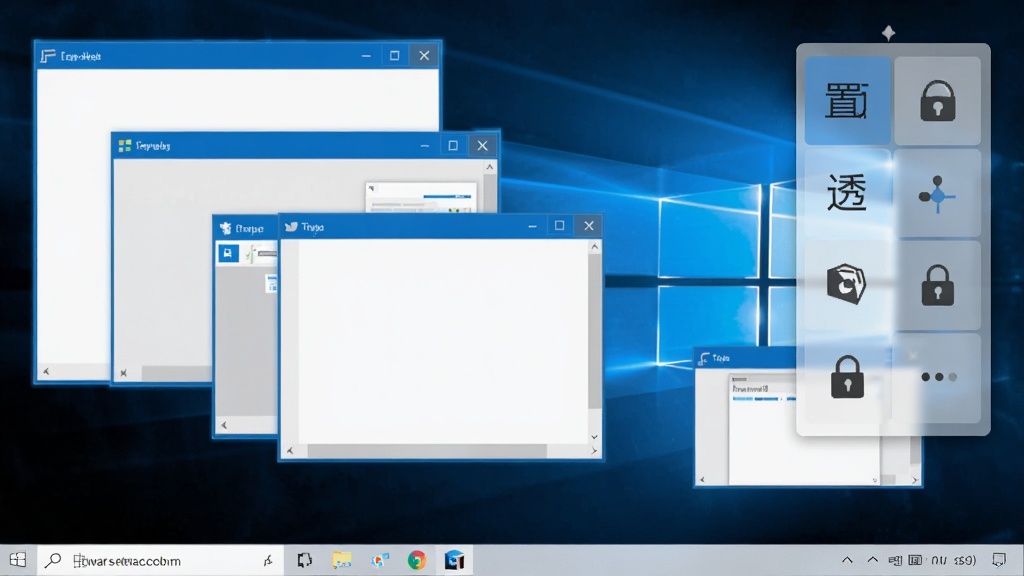Click the blue bars content in the bottom-right window
The image size is (1024, 576).
point(763,398)
